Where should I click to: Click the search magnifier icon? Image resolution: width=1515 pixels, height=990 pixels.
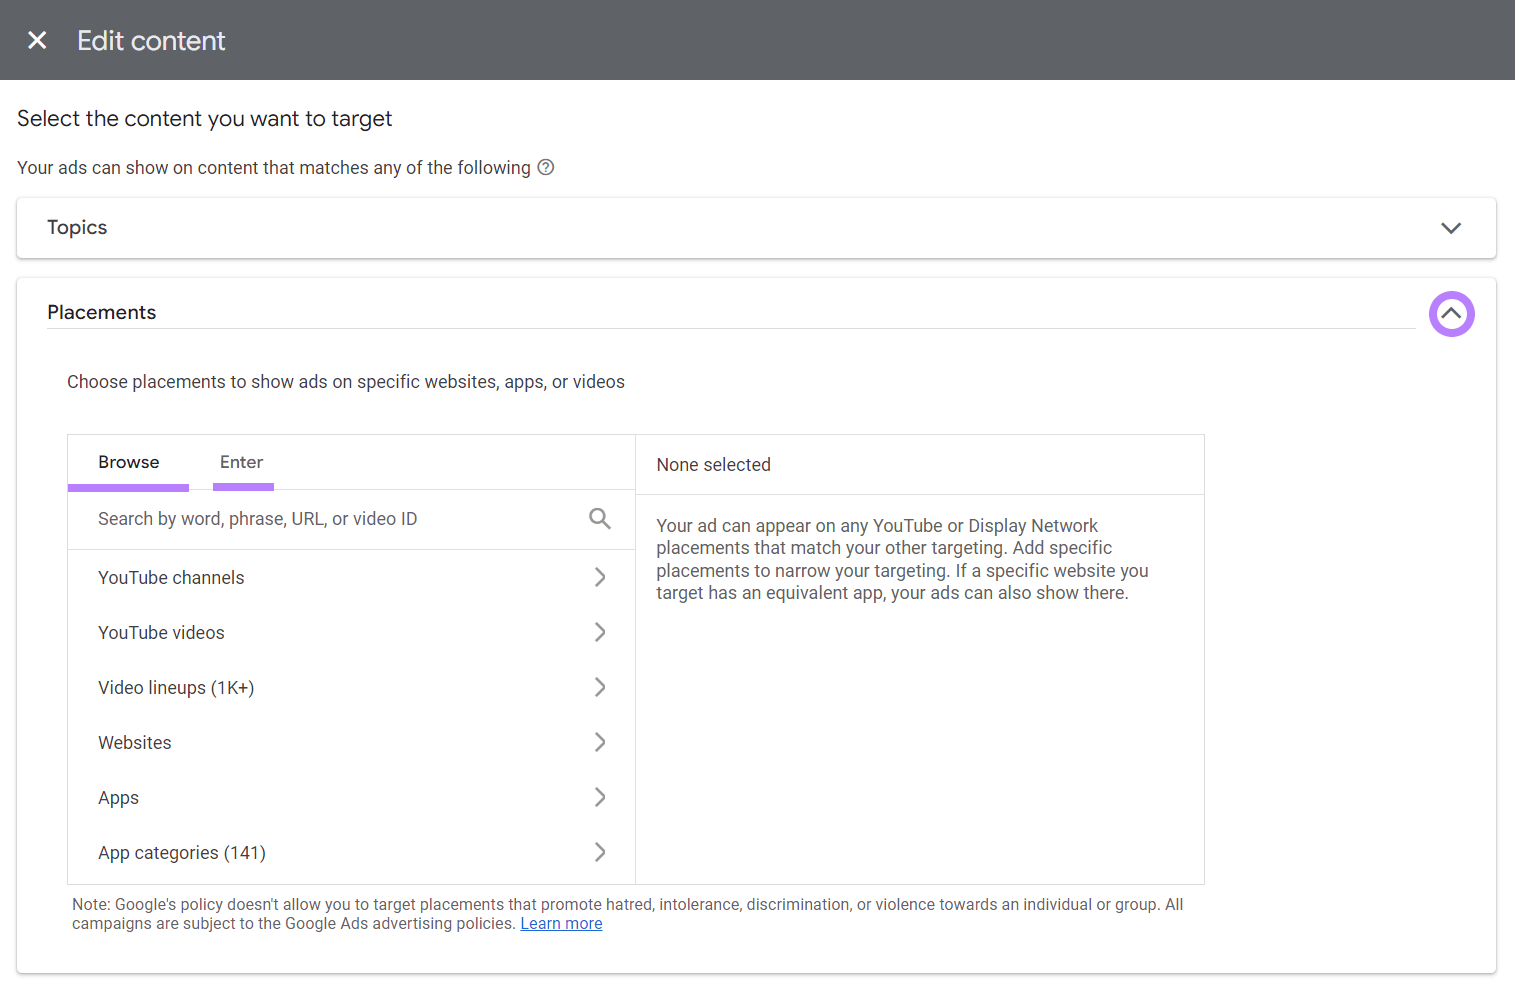pyautogui.click(x=599, y=518)
